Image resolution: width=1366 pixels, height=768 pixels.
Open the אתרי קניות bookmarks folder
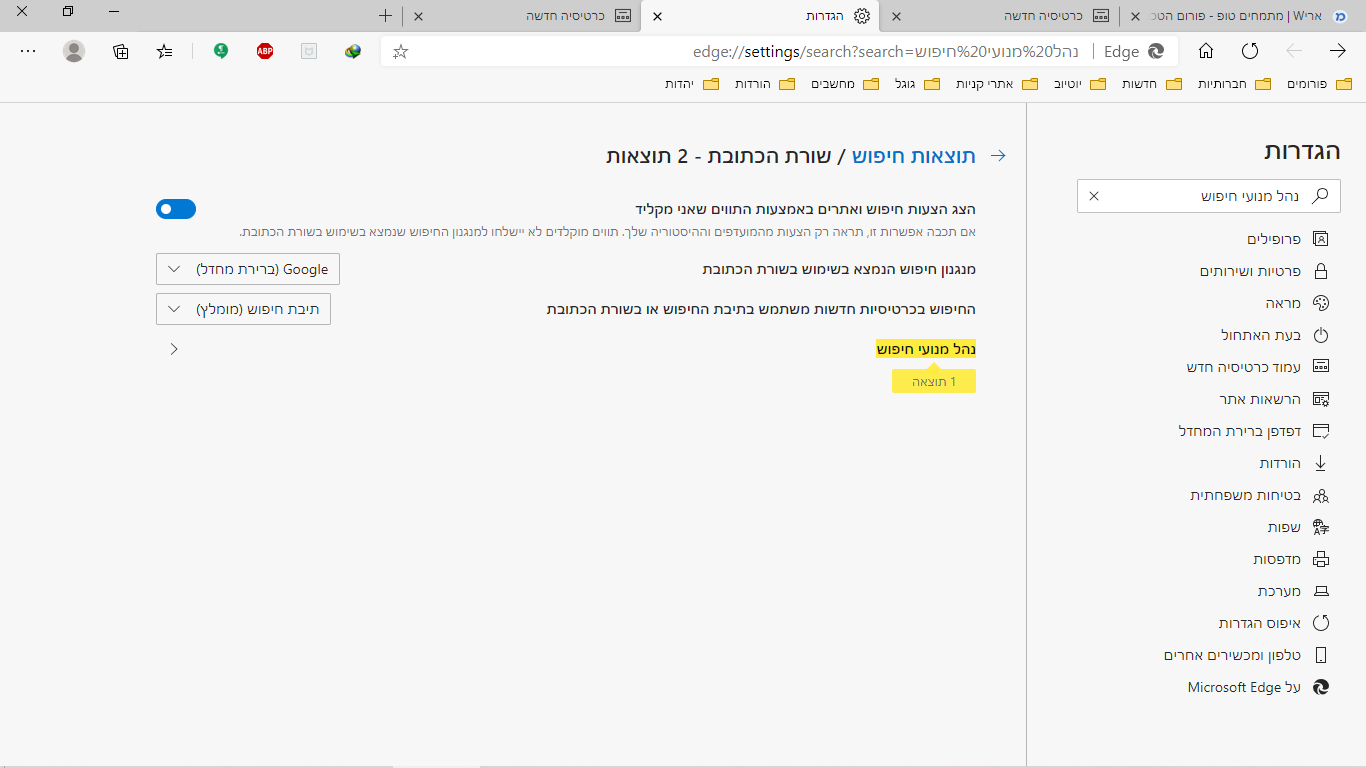[997, 84]
